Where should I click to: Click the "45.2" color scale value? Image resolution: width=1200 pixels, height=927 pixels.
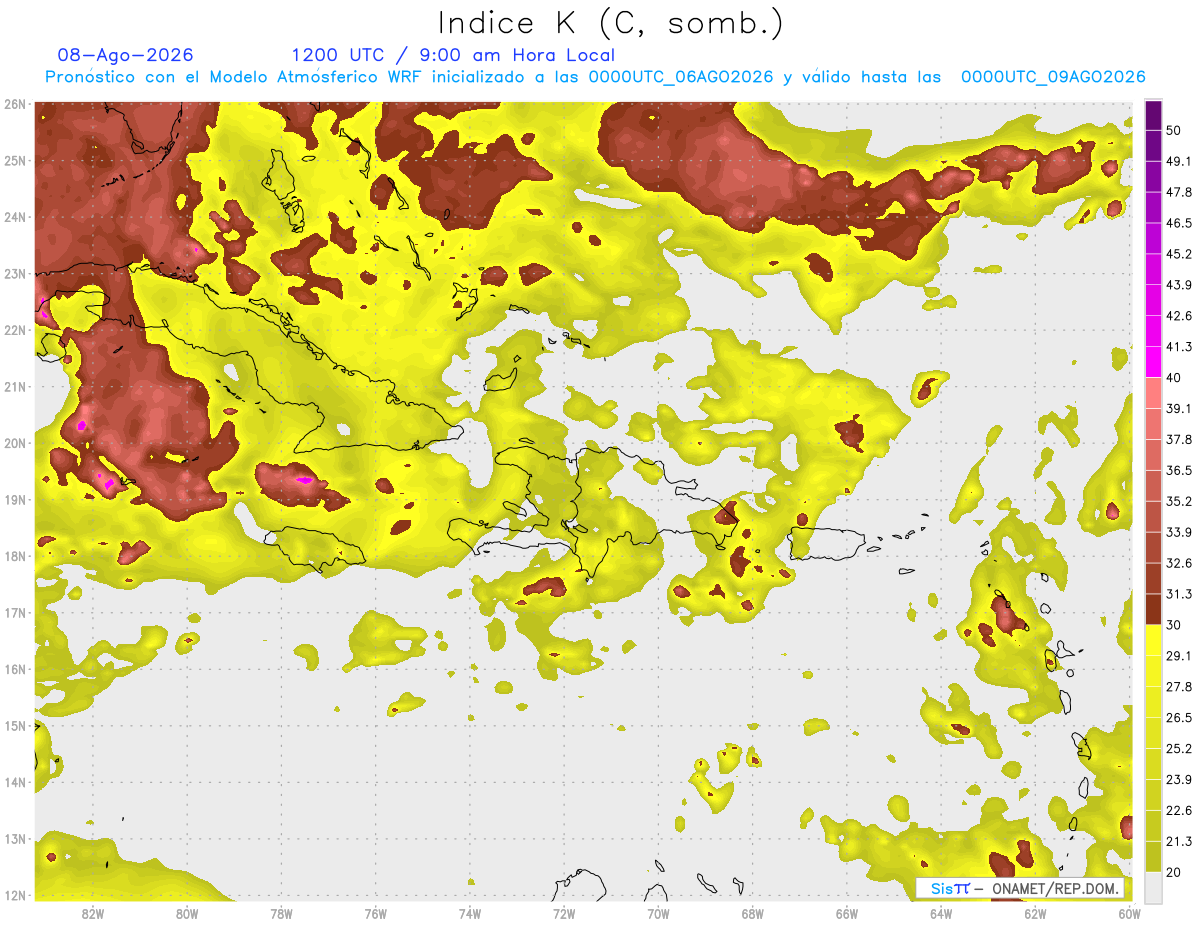[1178, 254]
